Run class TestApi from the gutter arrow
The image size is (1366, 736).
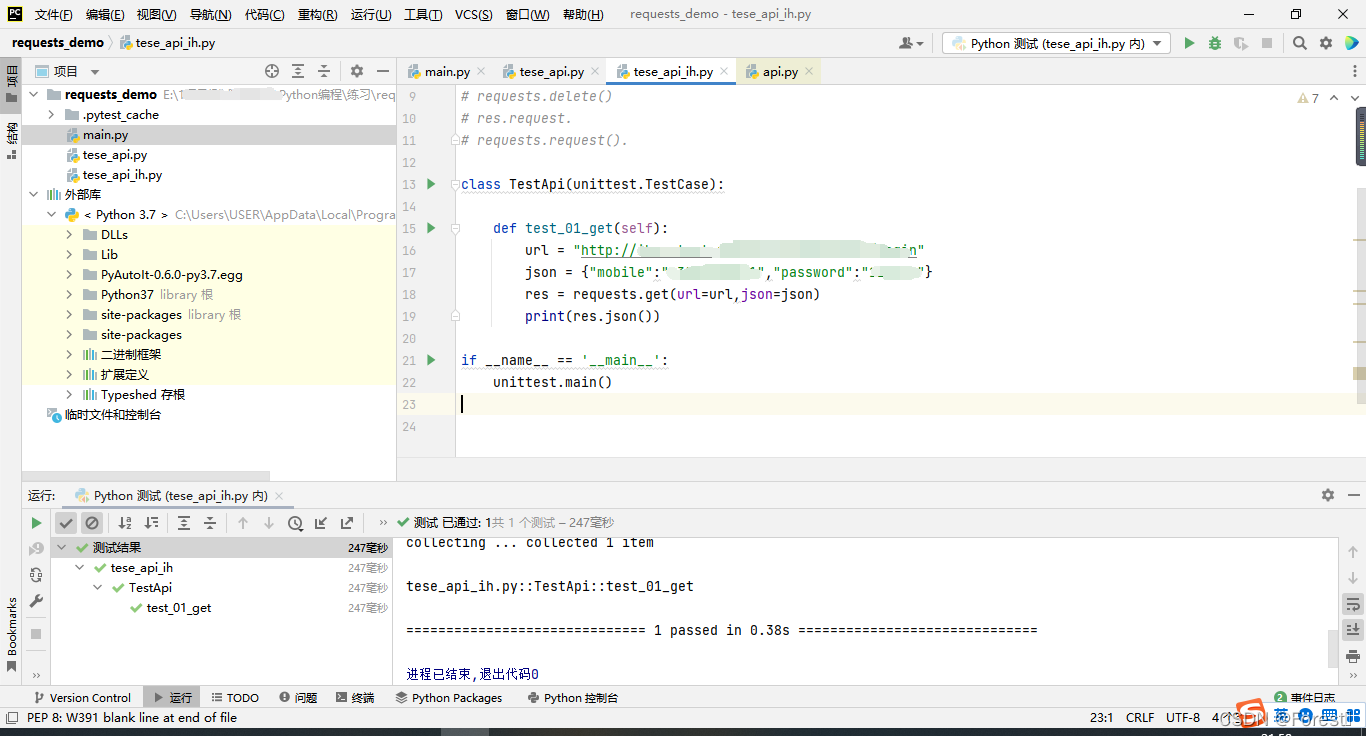[431, 184]
